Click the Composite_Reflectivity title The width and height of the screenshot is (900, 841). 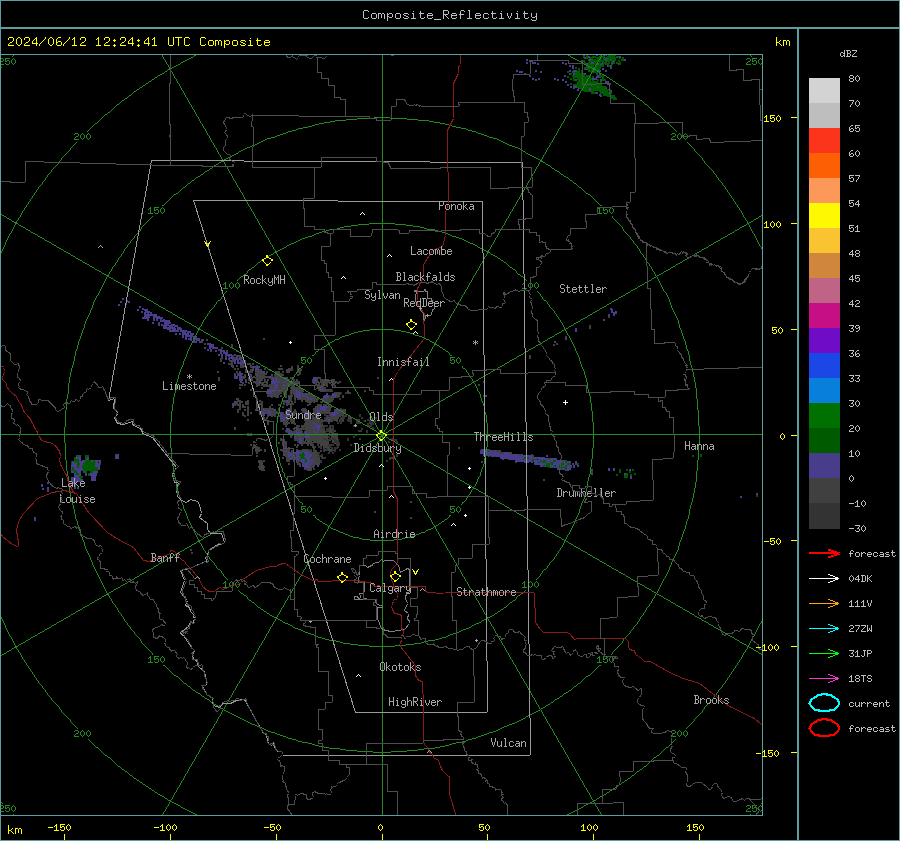click(449, 15)
